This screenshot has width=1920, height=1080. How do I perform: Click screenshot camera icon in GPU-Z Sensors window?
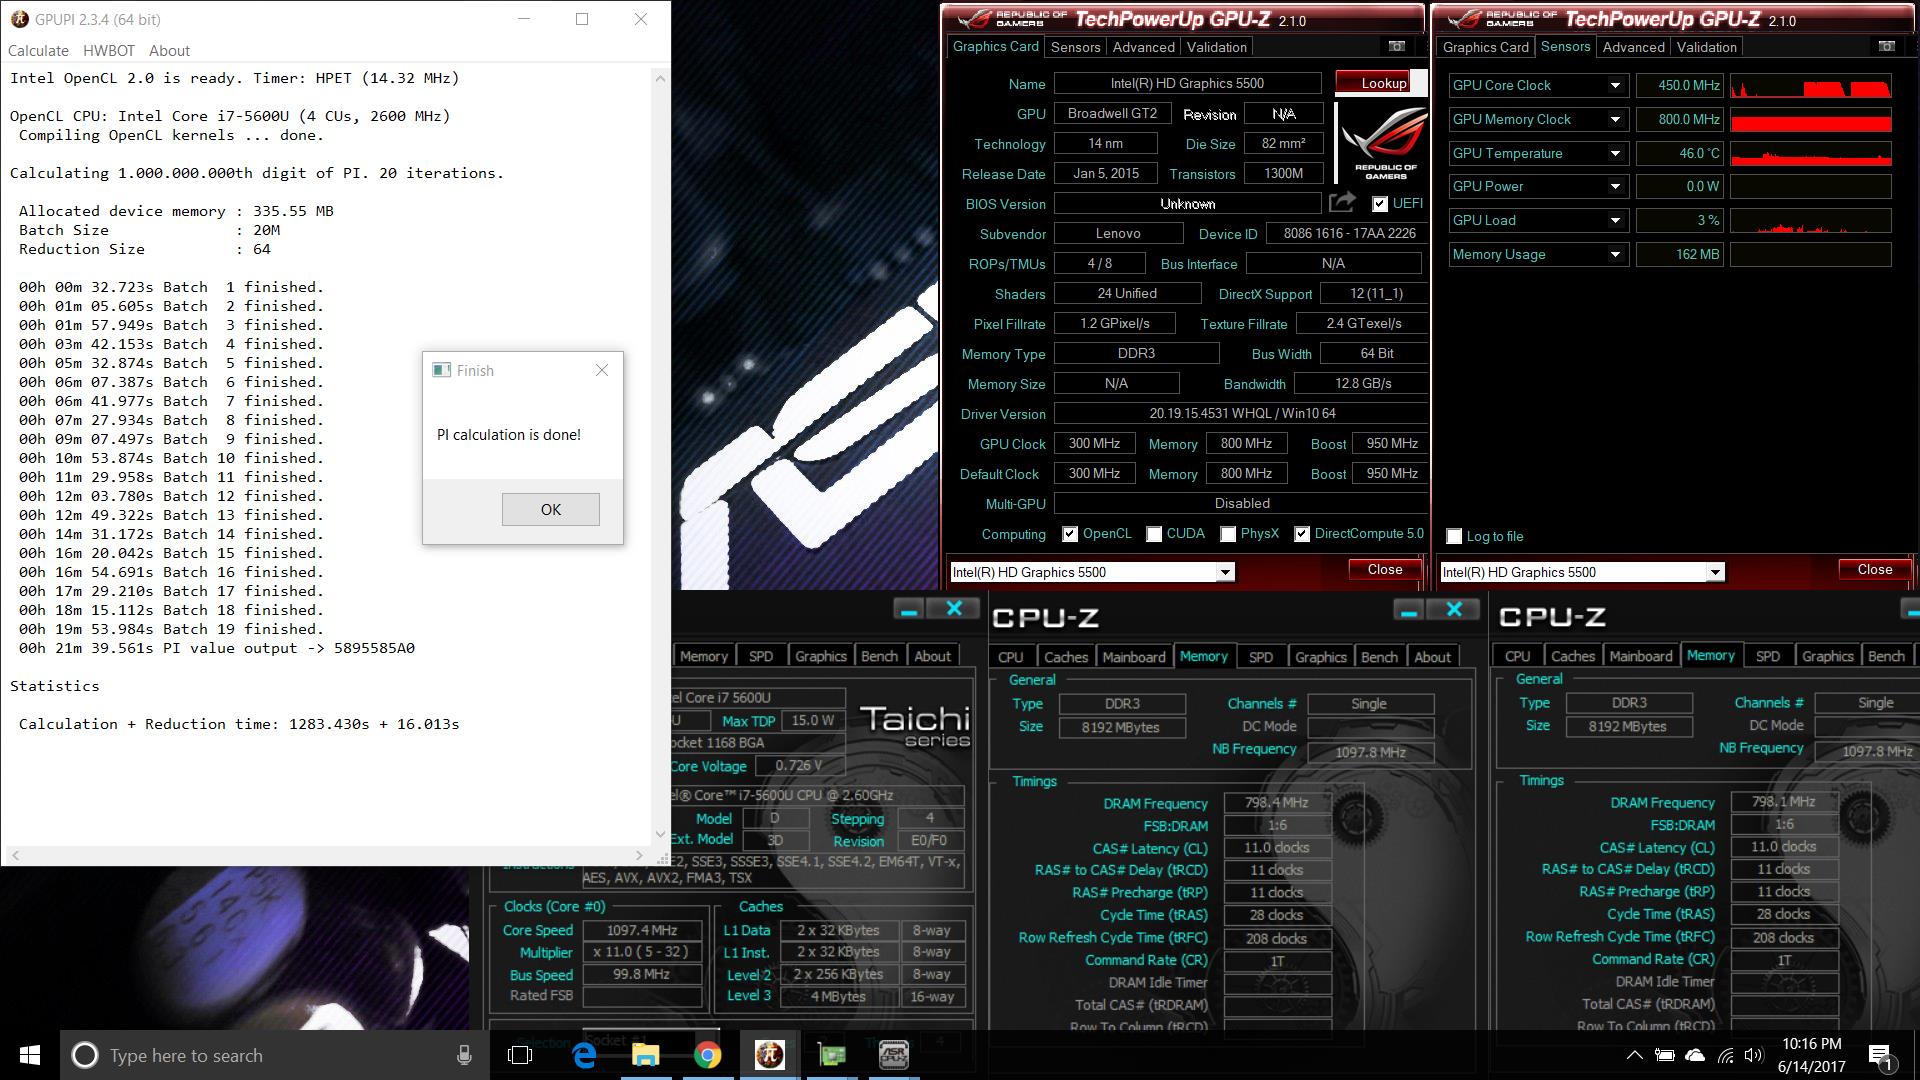[x=1887, y=46]
